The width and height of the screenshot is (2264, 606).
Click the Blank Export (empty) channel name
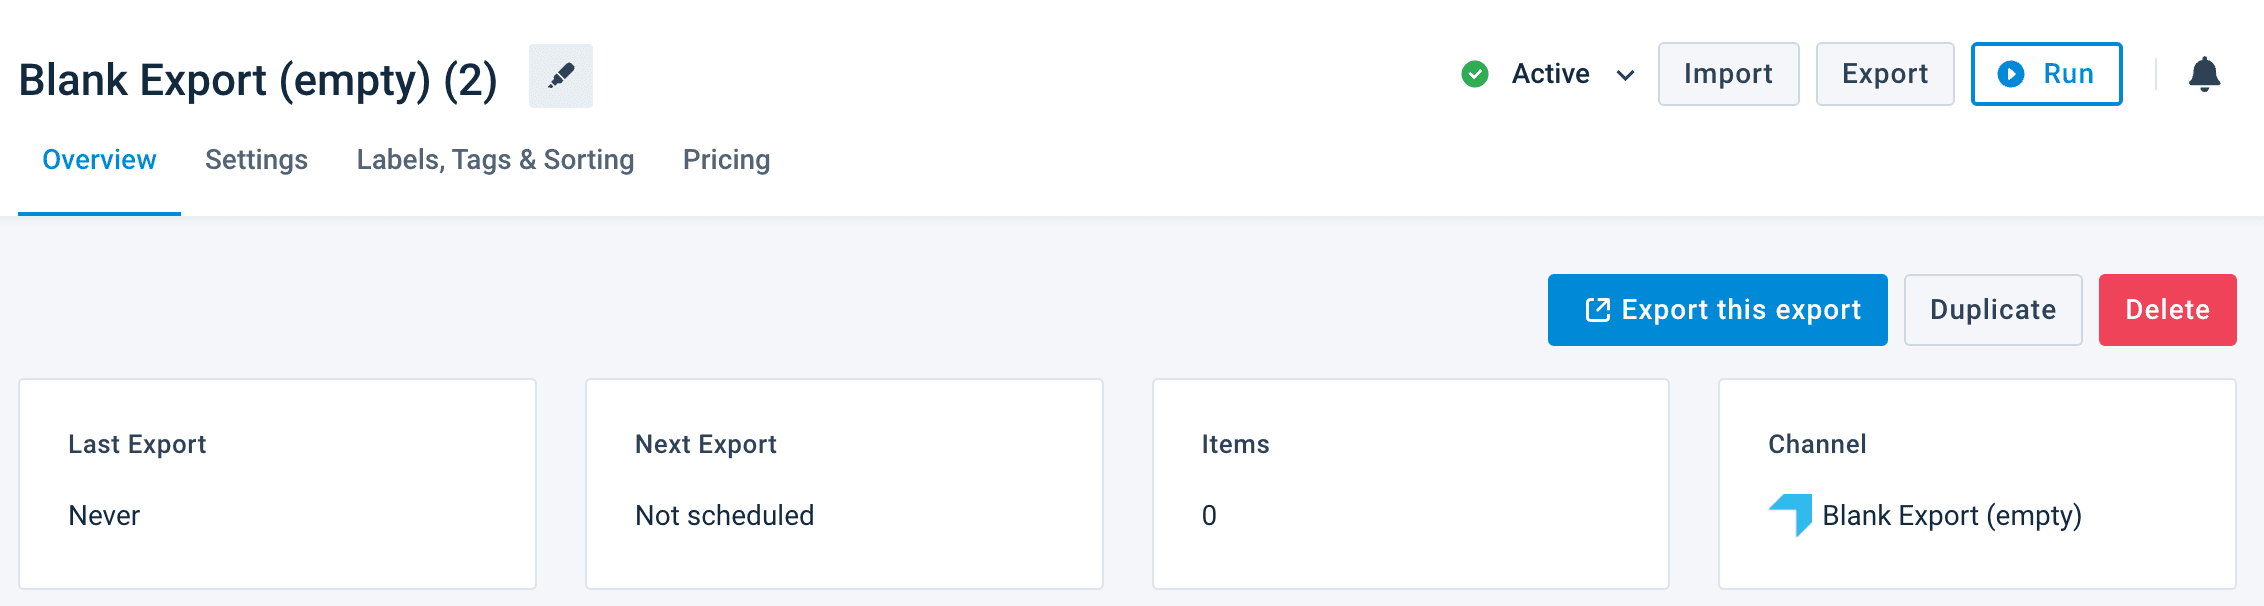coord(1951,516)
